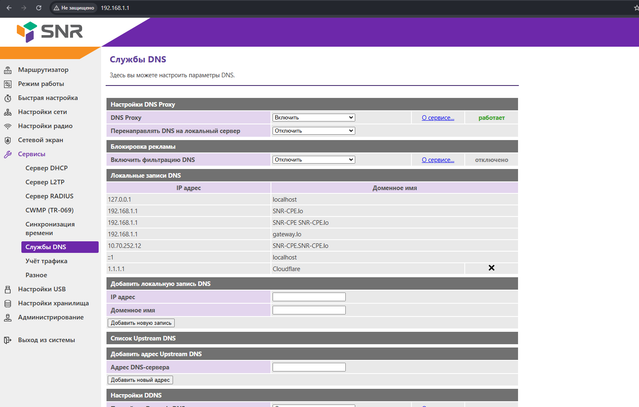Screen dimensions: 639x407
Task: Click the Маршрутизатор sidebar icon
Action: tap(8, 70)
